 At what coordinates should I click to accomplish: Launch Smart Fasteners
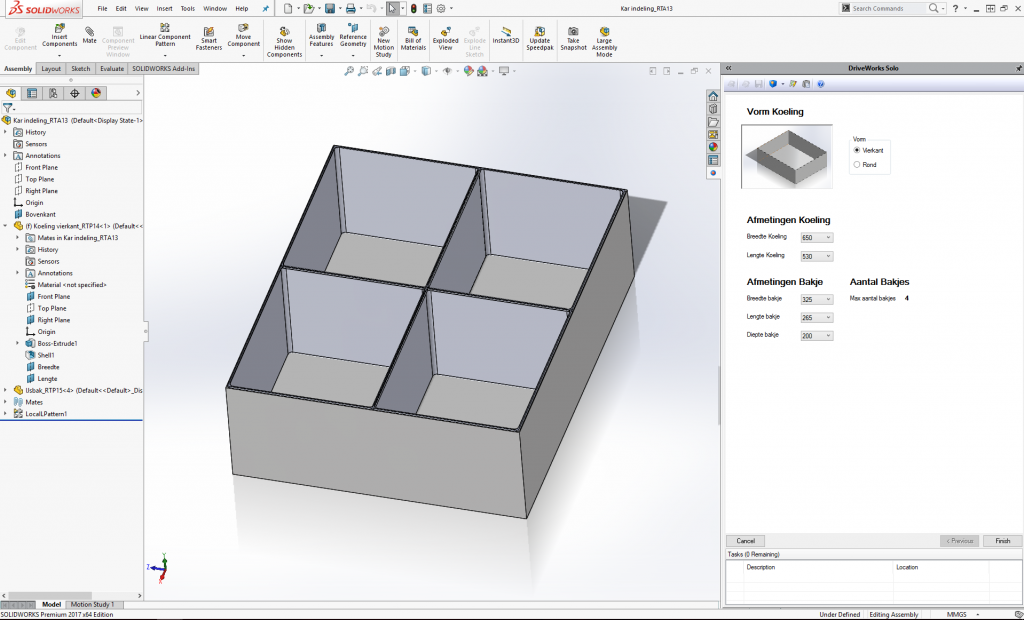click(x=209, y=39)
